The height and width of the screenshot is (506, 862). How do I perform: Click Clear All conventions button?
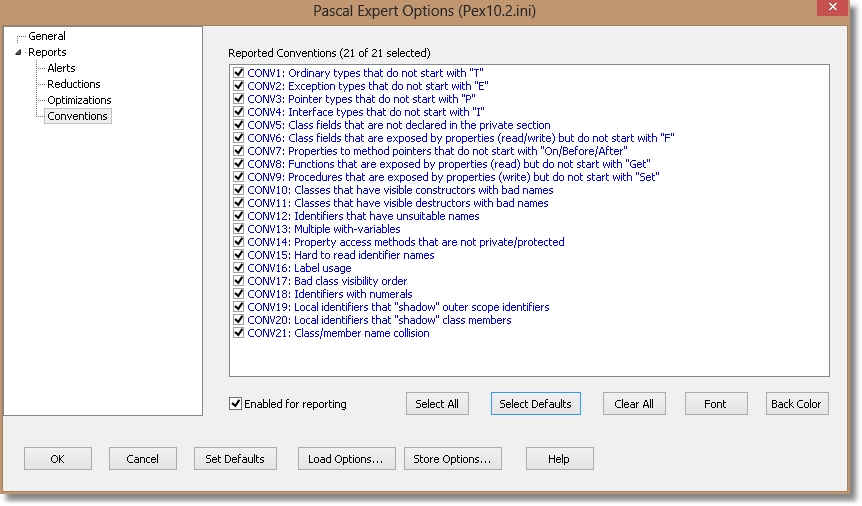coord(634,404)
